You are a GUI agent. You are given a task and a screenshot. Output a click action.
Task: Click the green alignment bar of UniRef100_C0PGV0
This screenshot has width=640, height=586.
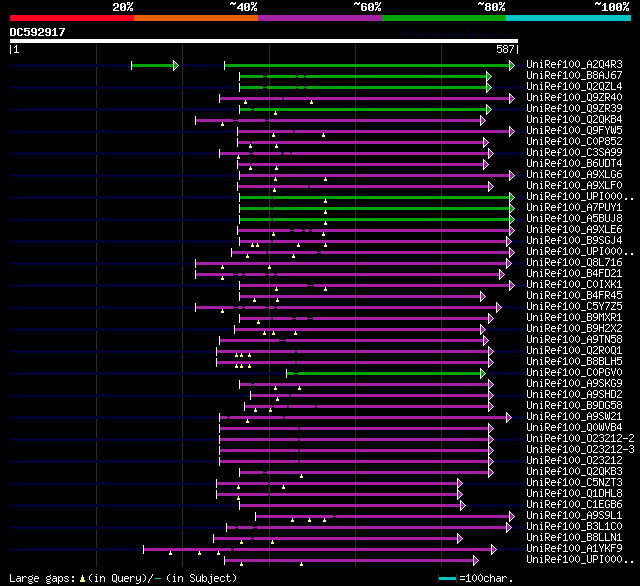pyautogui.click(x=386, y=373)
